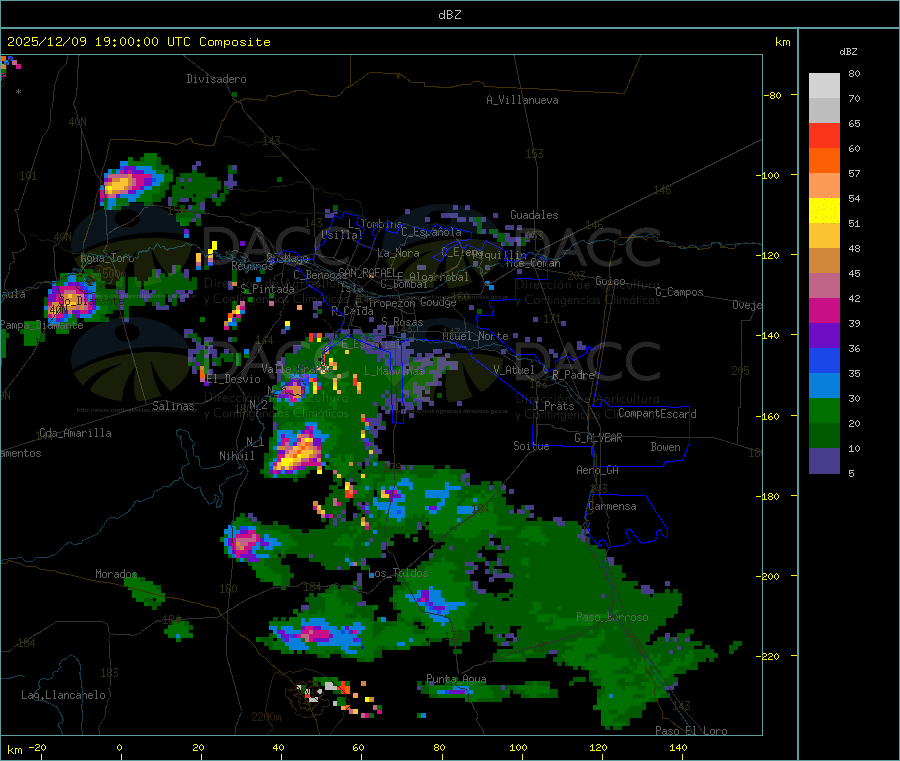Click the El_Desvio label
900x761 pixels.
click(234, 379)
